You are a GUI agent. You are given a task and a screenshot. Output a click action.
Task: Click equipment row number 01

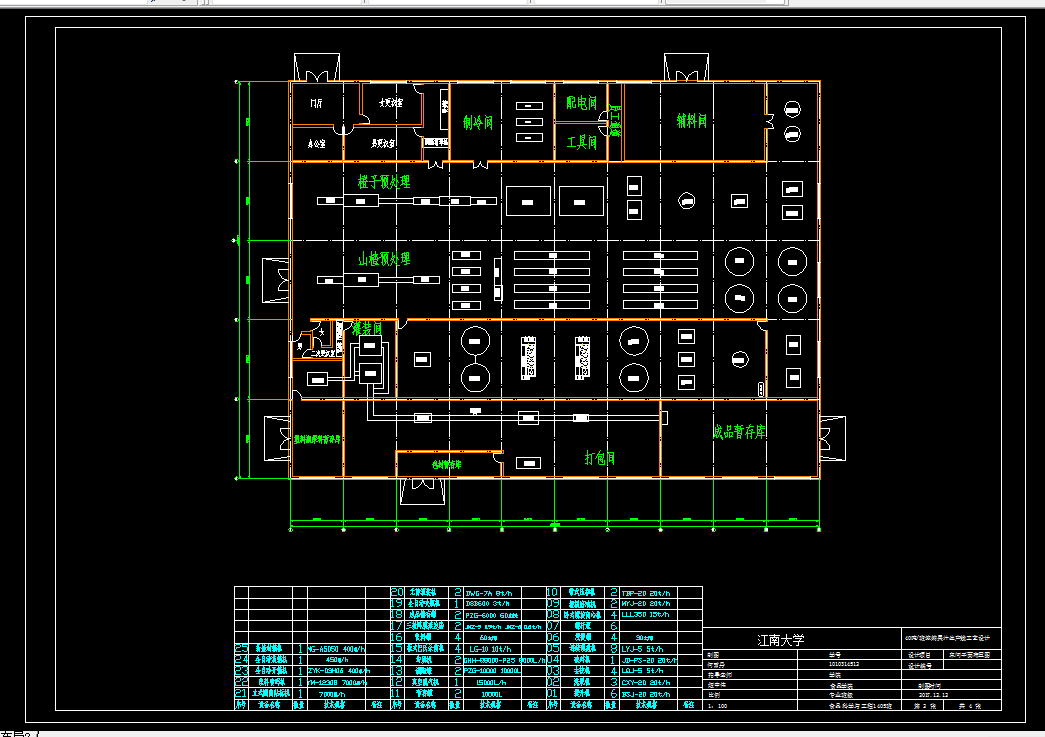click(552, 693)
